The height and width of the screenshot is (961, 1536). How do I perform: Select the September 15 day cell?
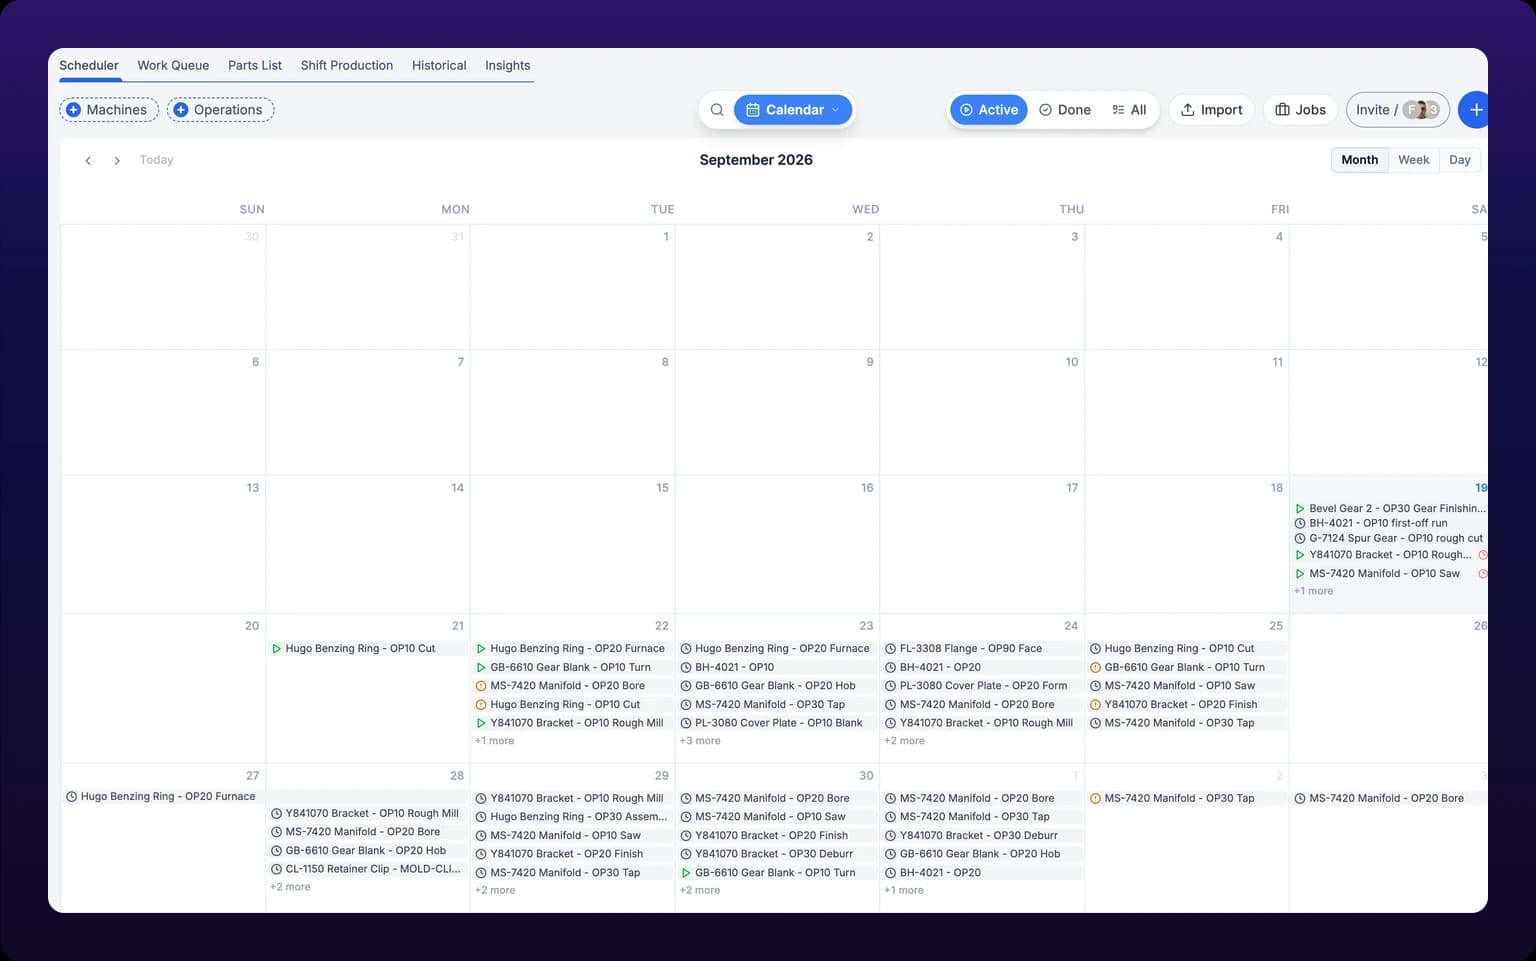pyautogui.click(x=572, y=544)
